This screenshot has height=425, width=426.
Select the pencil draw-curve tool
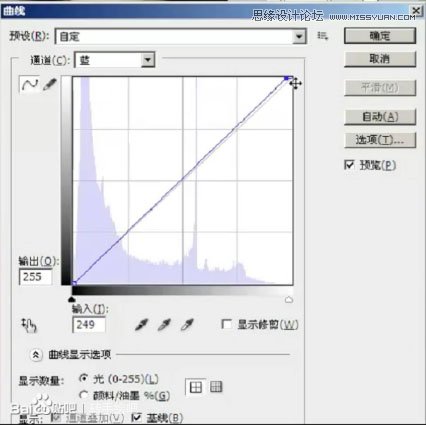coord(49,84)
